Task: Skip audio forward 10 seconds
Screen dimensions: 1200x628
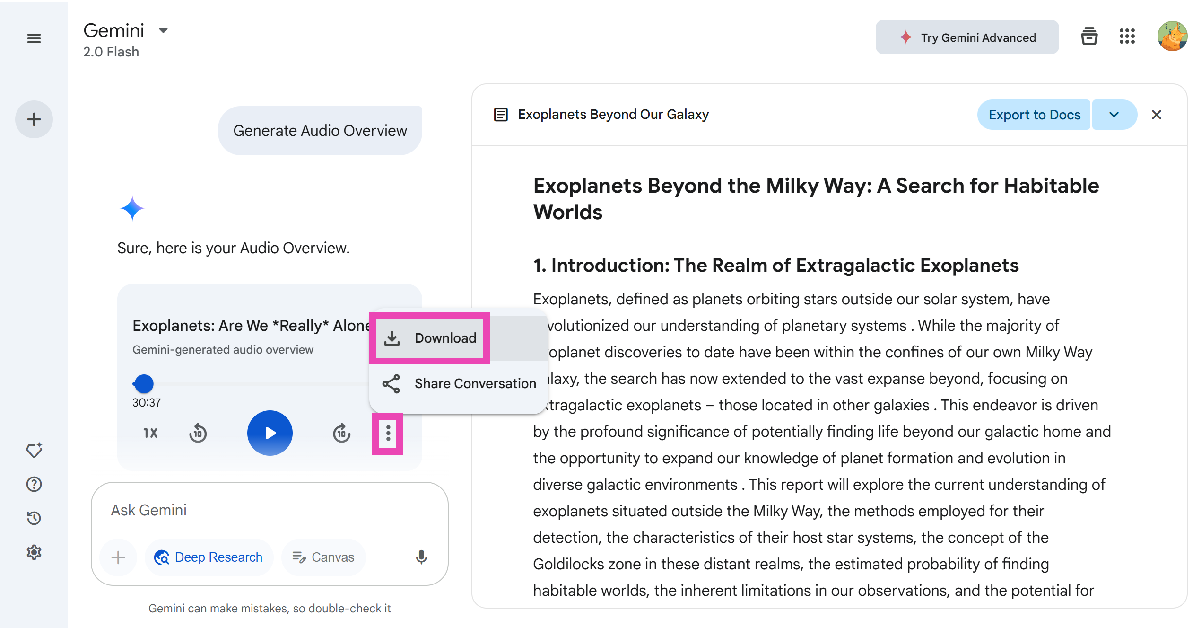Action: (x=342, y=433)
